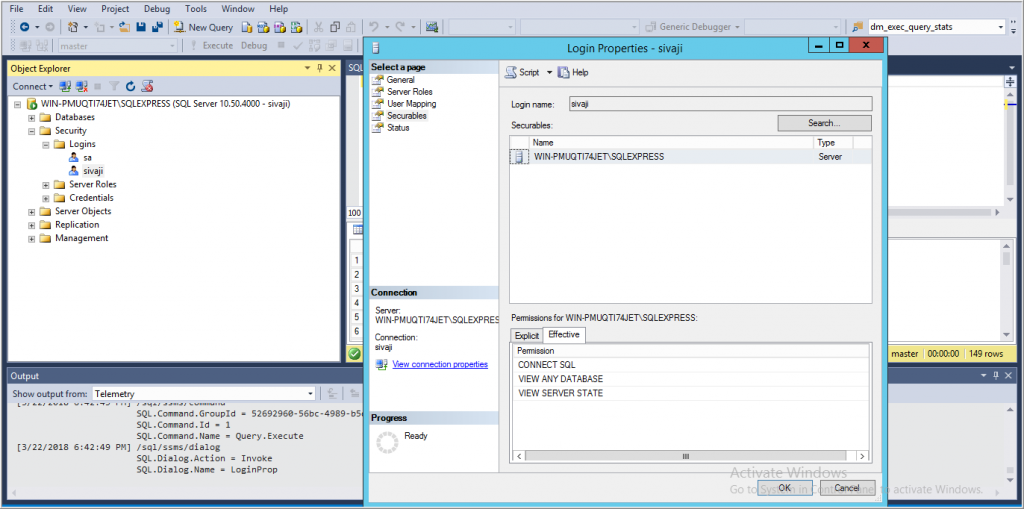Screen dimensions: 1024x509
Task: Select the General page in Login Properties
Action: (x=400, y=80)
